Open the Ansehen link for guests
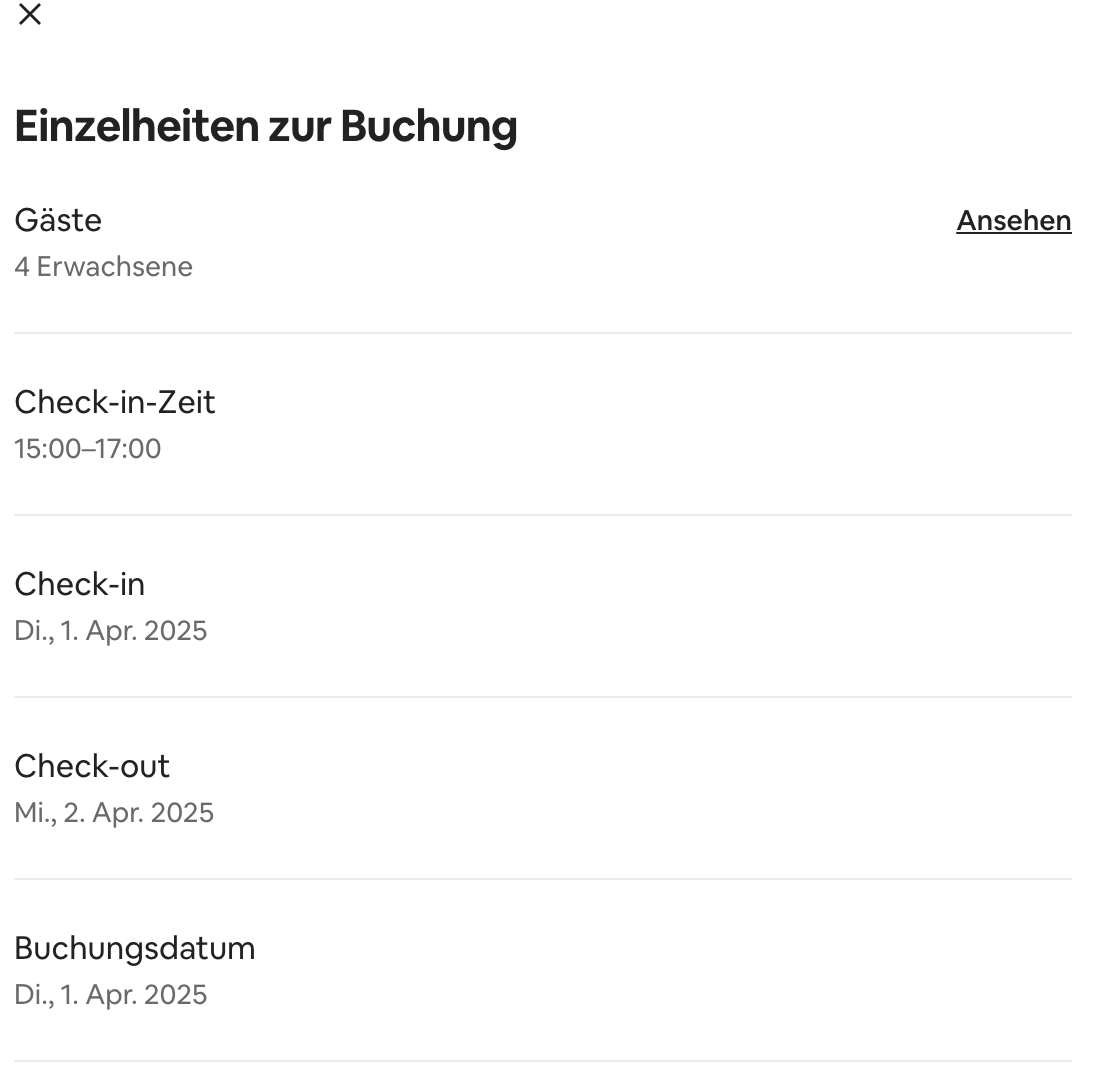Screen dimensions: 1106x1086 point(1013,221)
